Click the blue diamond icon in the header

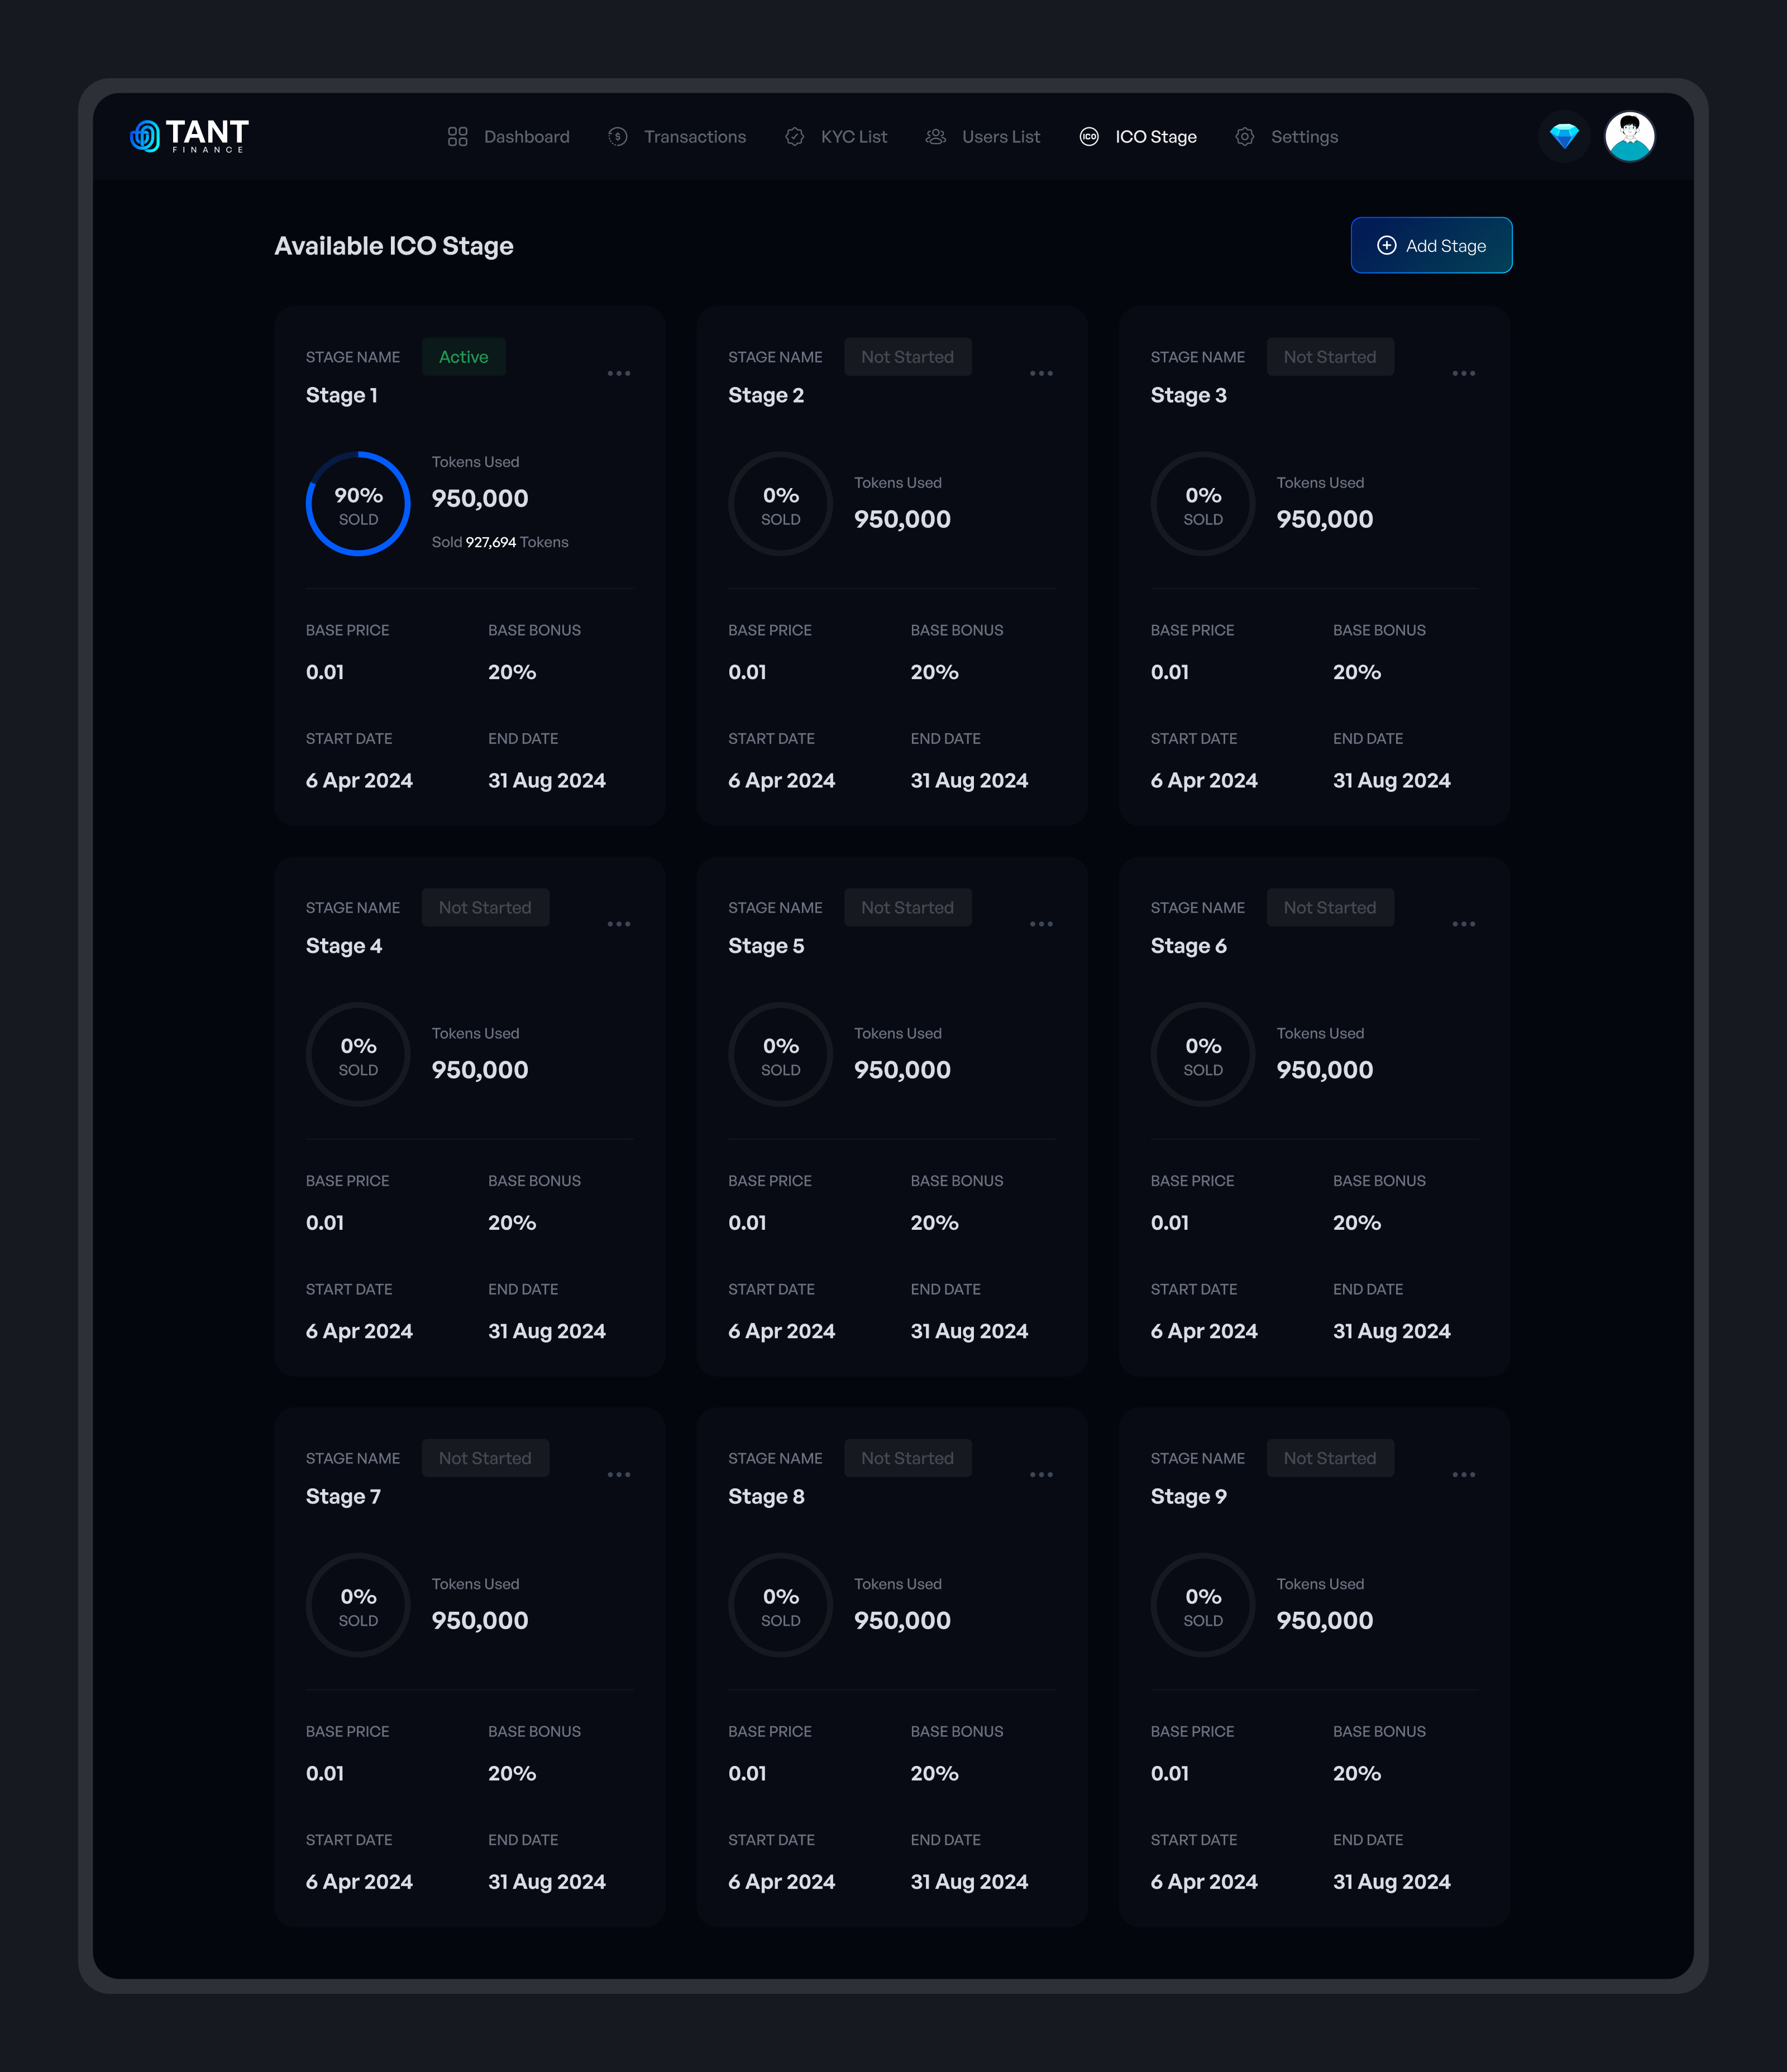point(1564,136)
